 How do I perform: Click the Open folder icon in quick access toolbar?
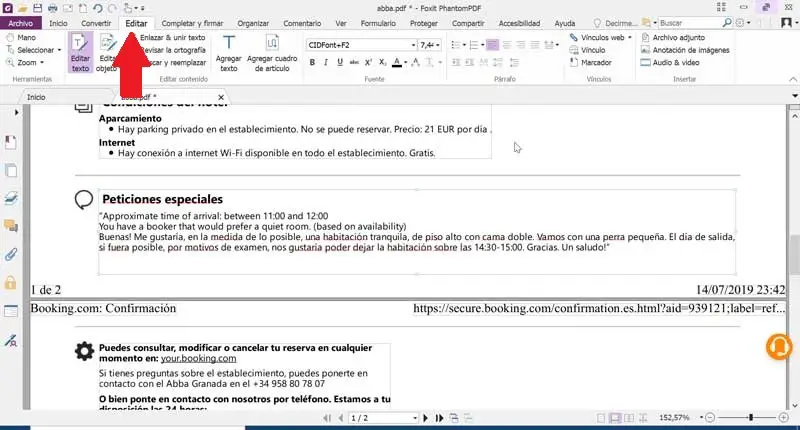pyautogui.click(x=22, y=8)
